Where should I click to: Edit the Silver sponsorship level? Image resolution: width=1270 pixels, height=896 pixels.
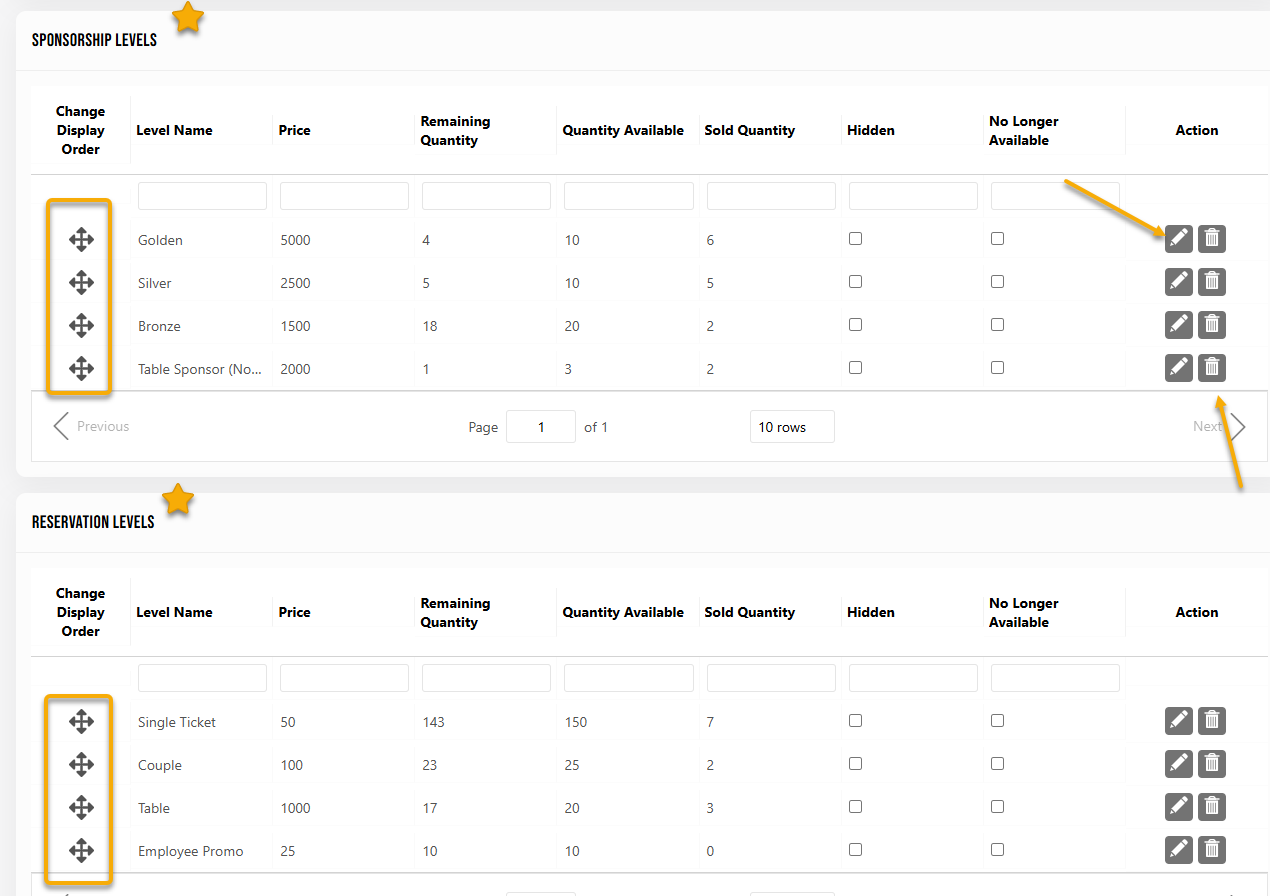coord(1179,282)
